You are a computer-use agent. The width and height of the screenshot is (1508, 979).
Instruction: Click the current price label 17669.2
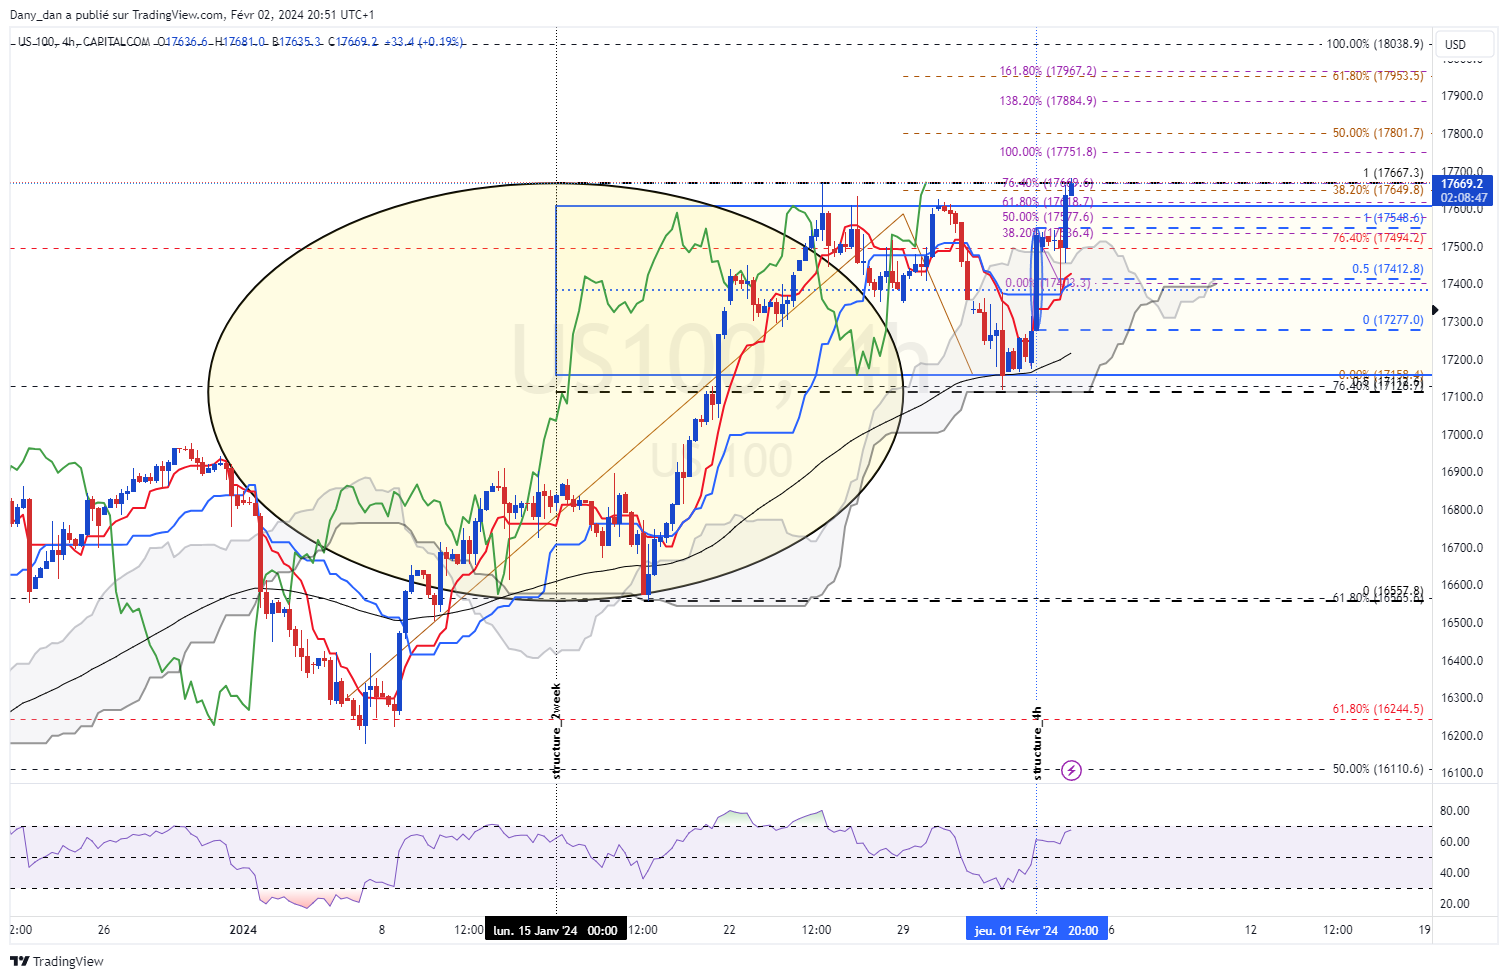pyautogui.click(x=1462, y=184)
